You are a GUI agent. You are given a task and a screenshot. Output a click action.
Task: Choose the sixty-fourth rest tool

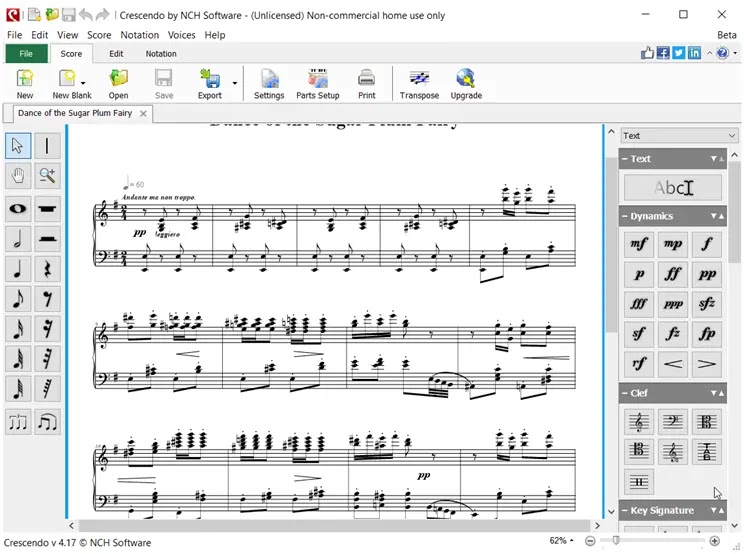[x=47, y=389]
